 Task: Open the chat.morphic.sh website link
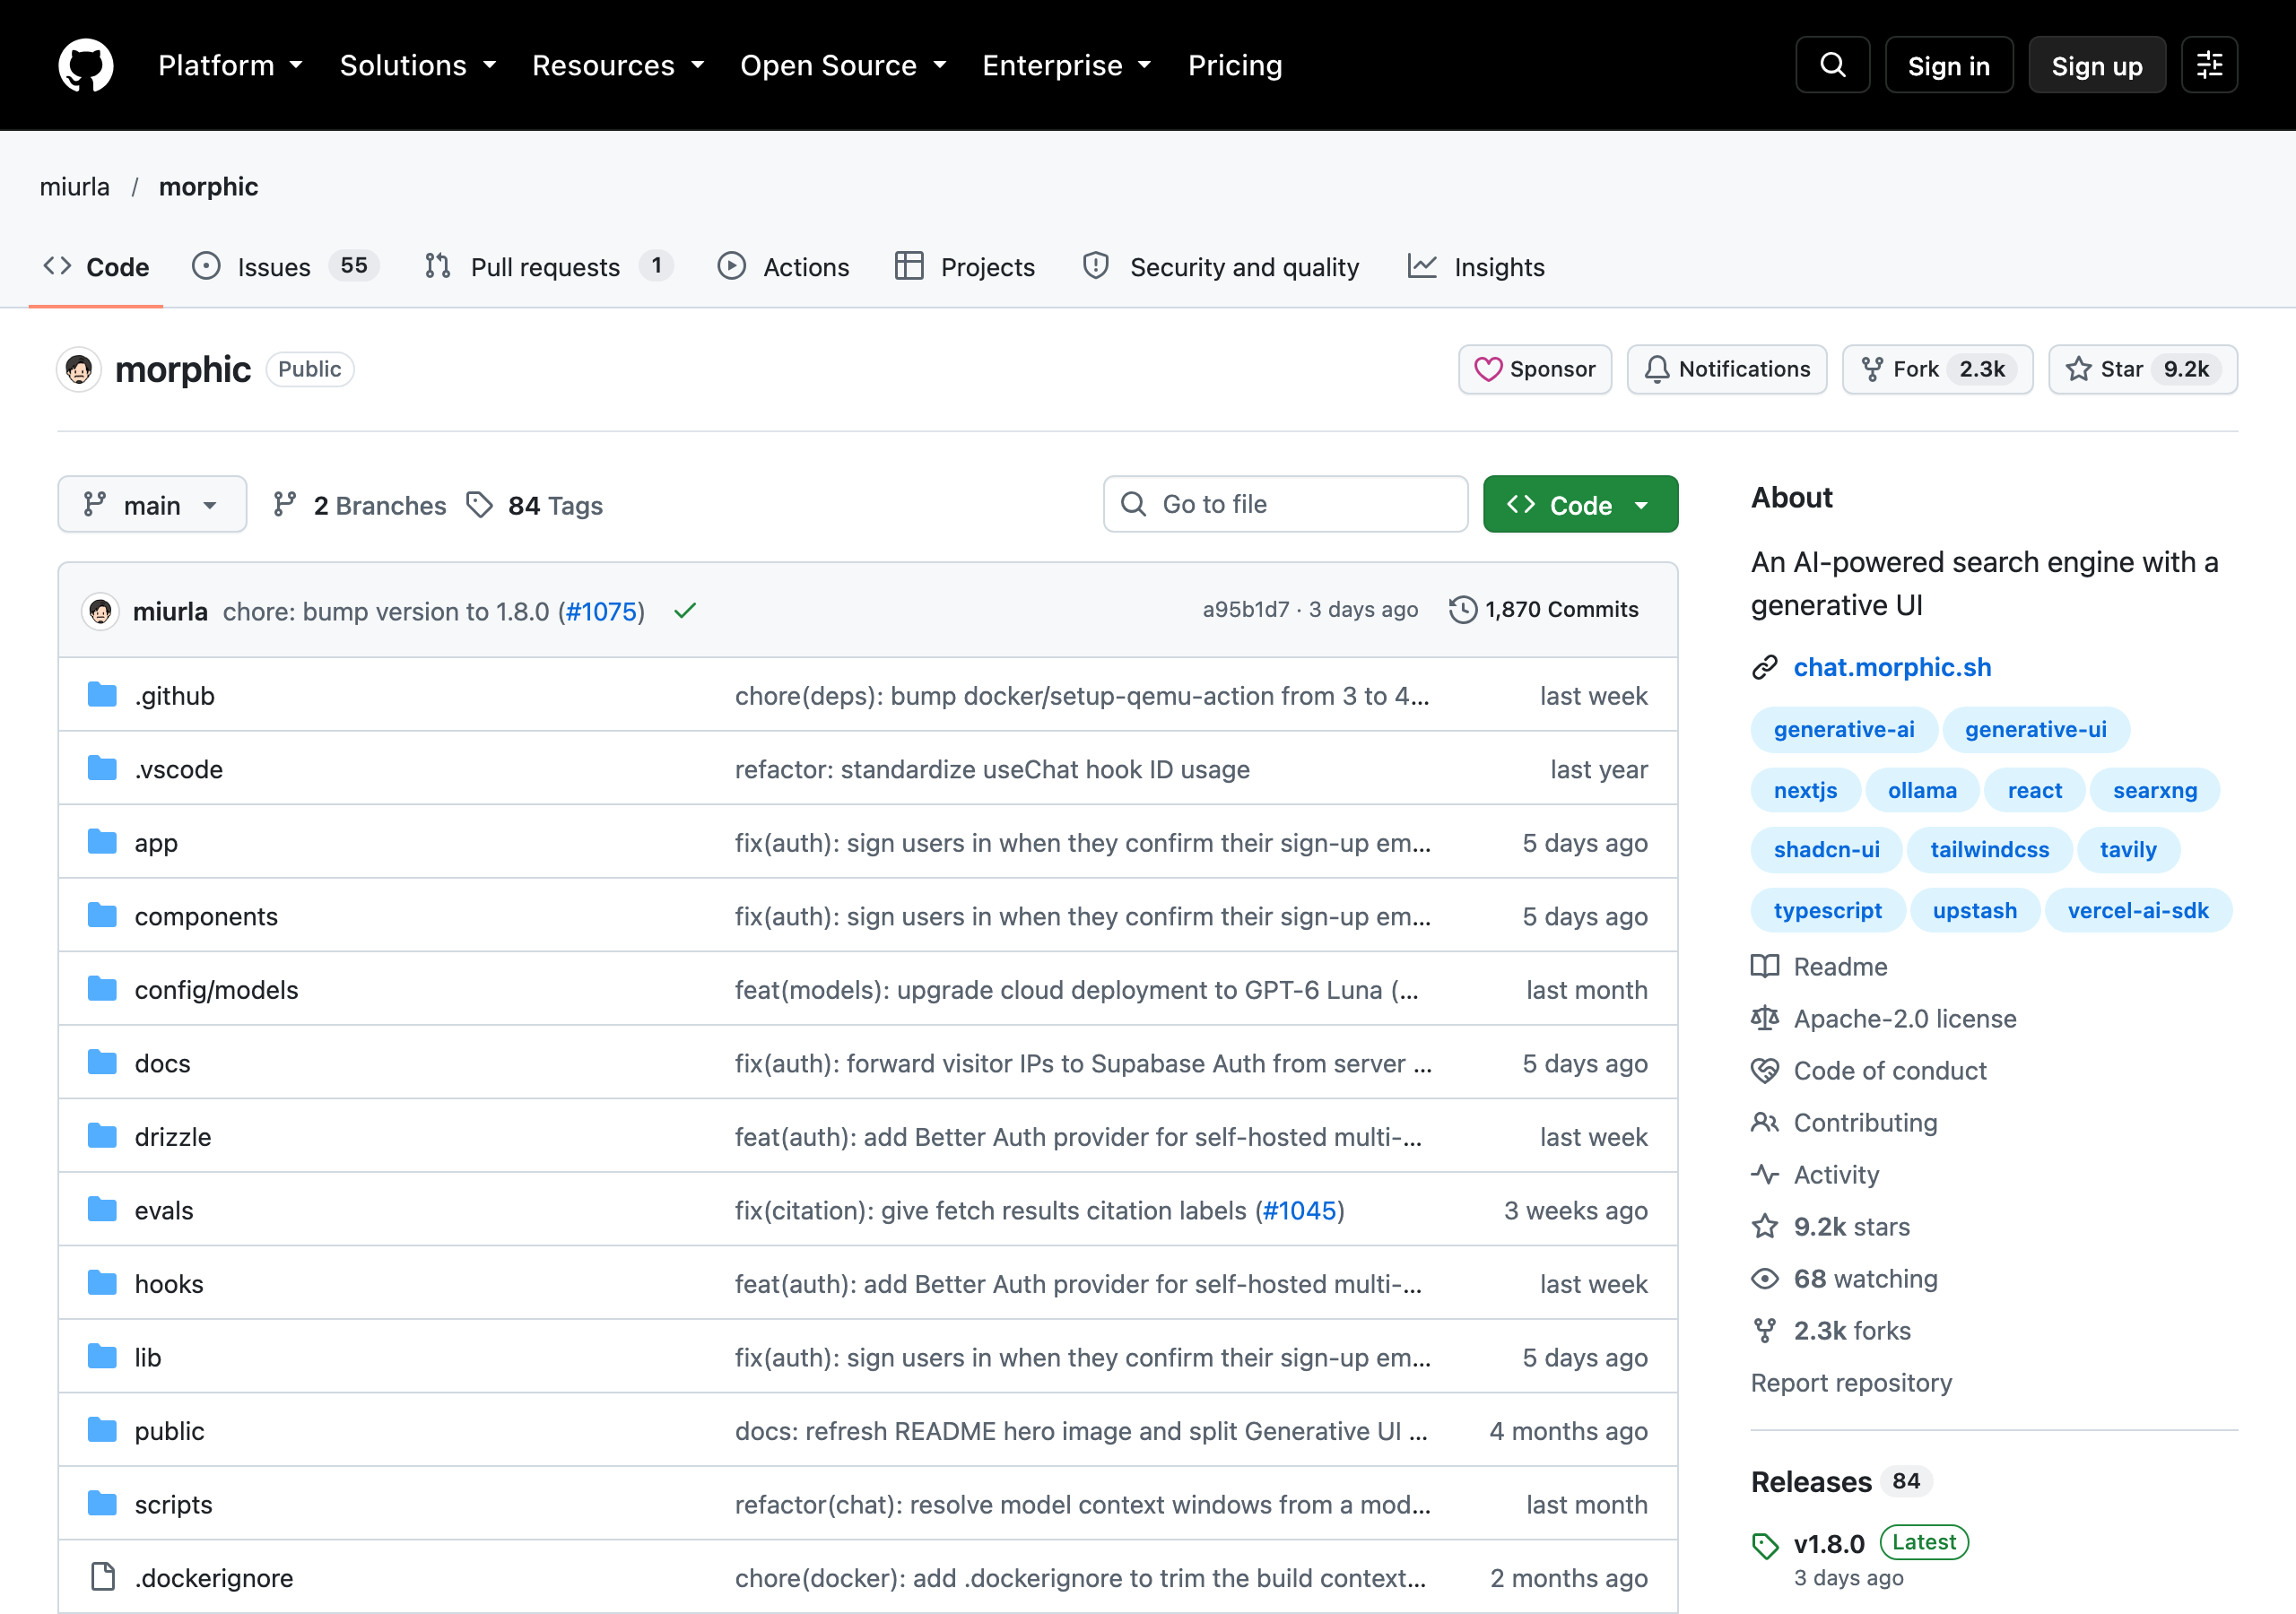click(1892, 667)
